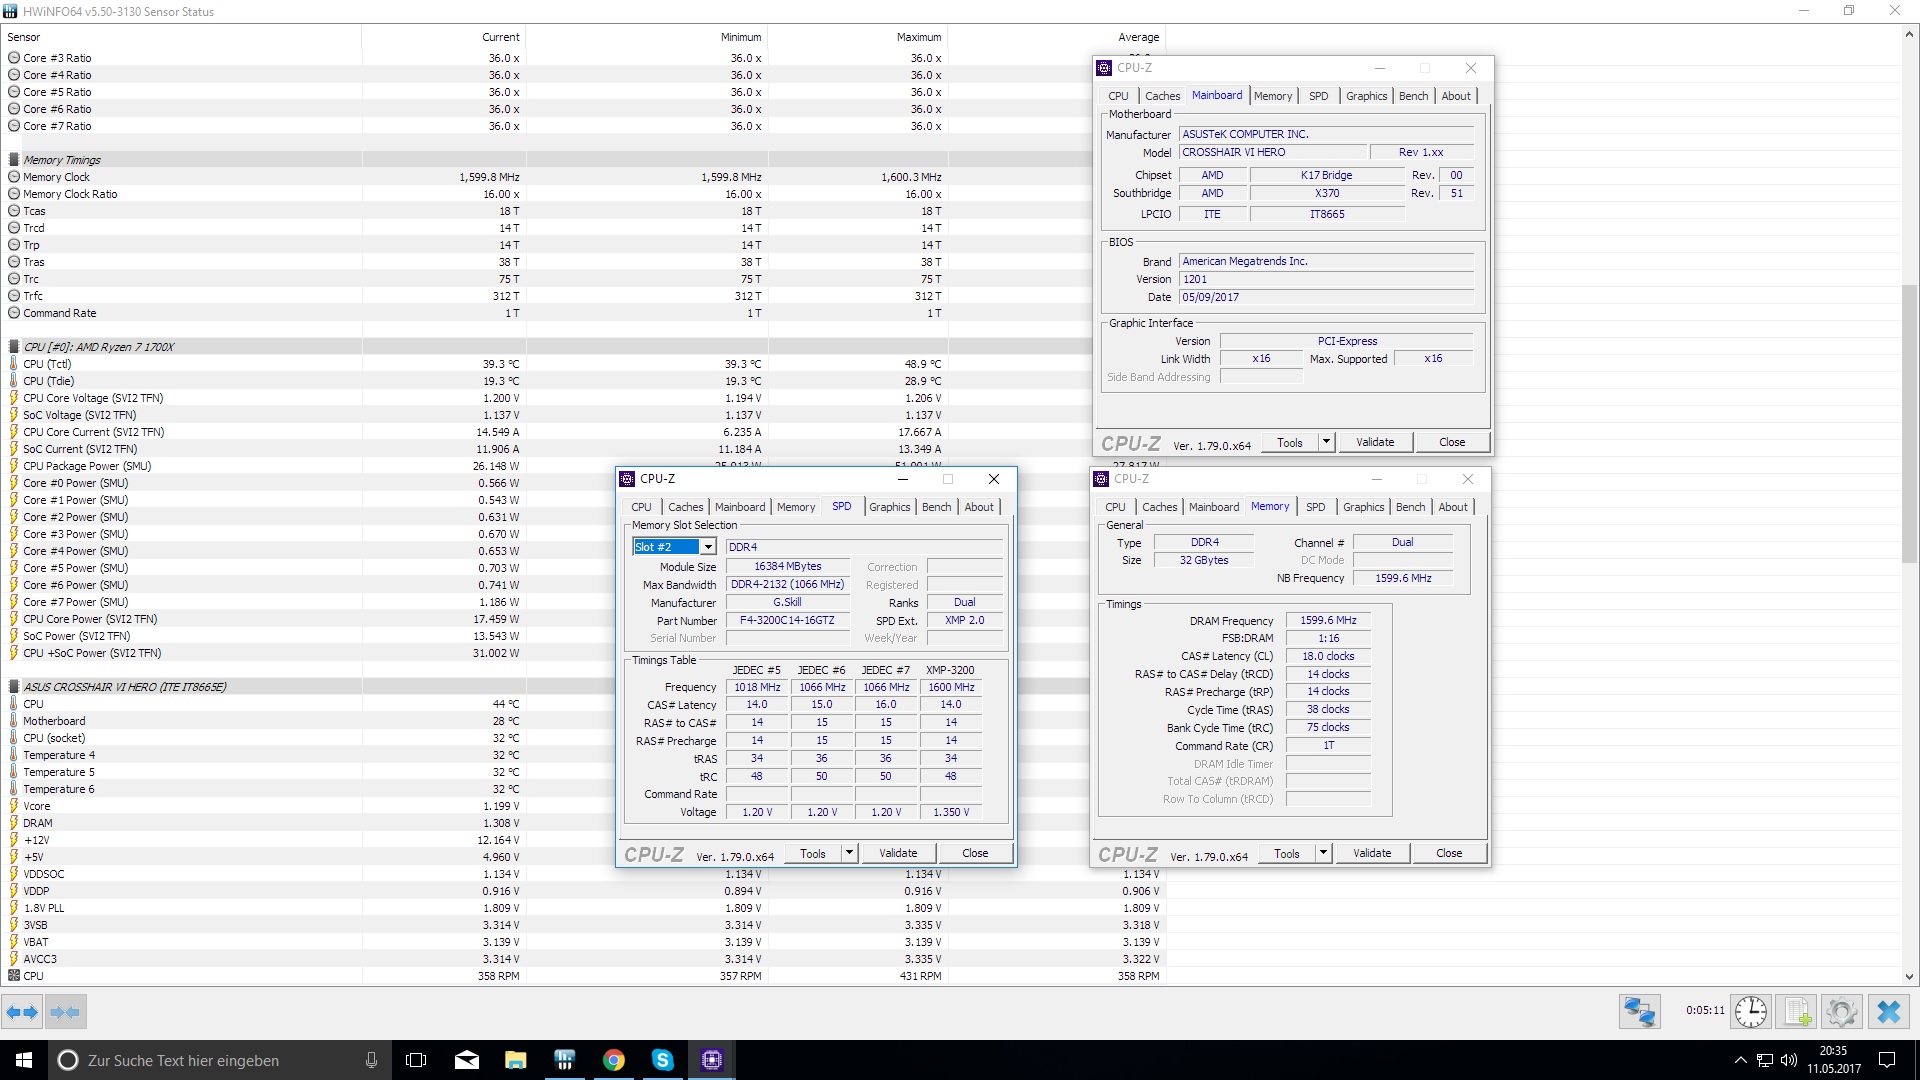Reset the sensor timer using the clock icon

pyautogui.click(x=1750, y=1011)
